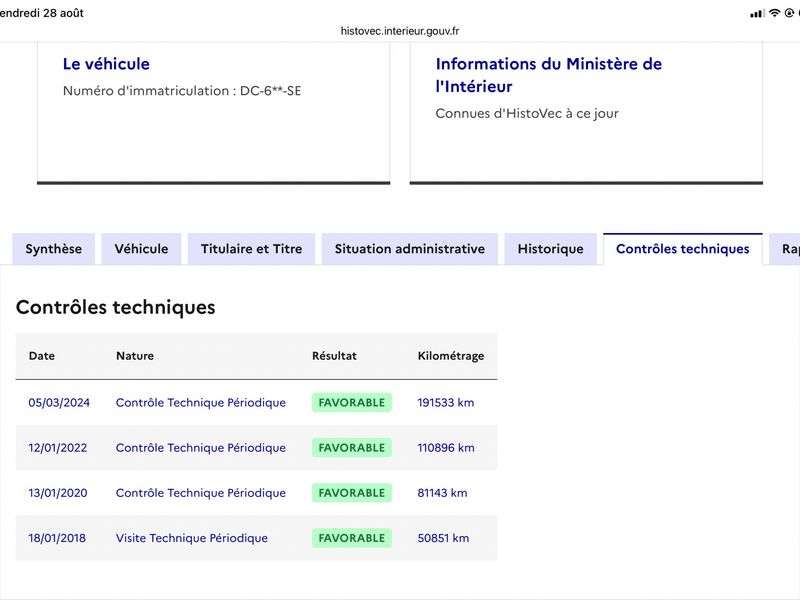Viewport: 800px width, 600px height.
Task: Click Contrôle Technique Périodique in the 05/03/2024 row
Action: tap(201, 403)
